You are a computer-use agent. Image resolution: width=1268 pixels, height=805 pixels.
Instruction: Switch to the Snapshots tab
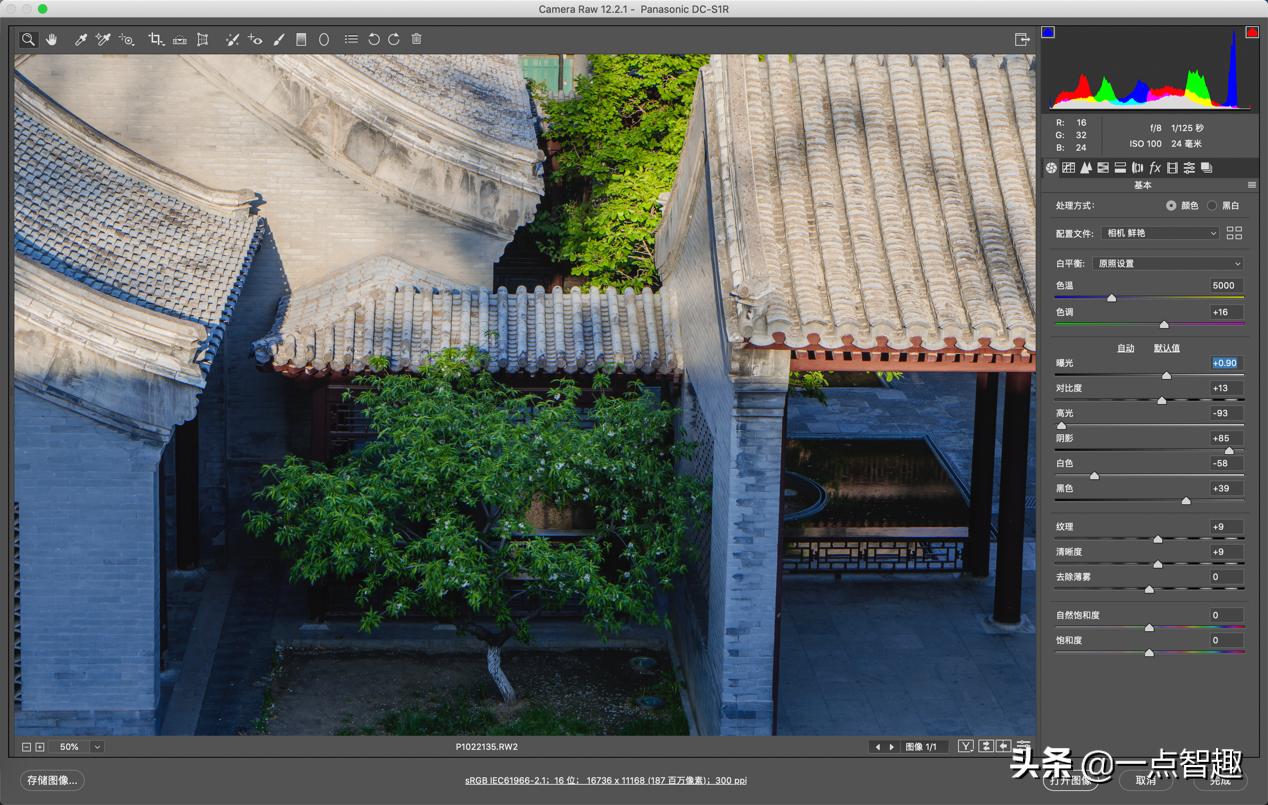click(x=1206, y=168)
